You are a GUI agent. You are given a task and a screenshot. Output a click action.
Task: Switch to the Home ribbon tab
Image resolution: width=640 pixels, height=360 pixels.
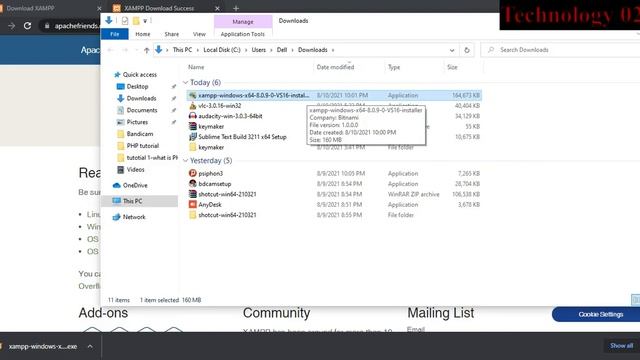(142, 34)
